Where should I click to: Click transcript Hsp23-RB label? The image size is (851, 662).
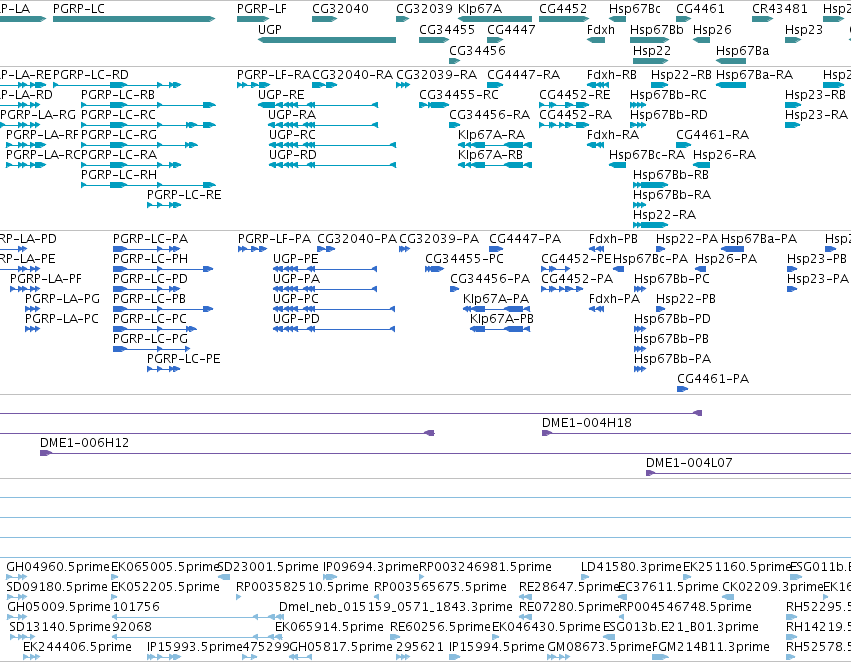(x=815, y=94)
